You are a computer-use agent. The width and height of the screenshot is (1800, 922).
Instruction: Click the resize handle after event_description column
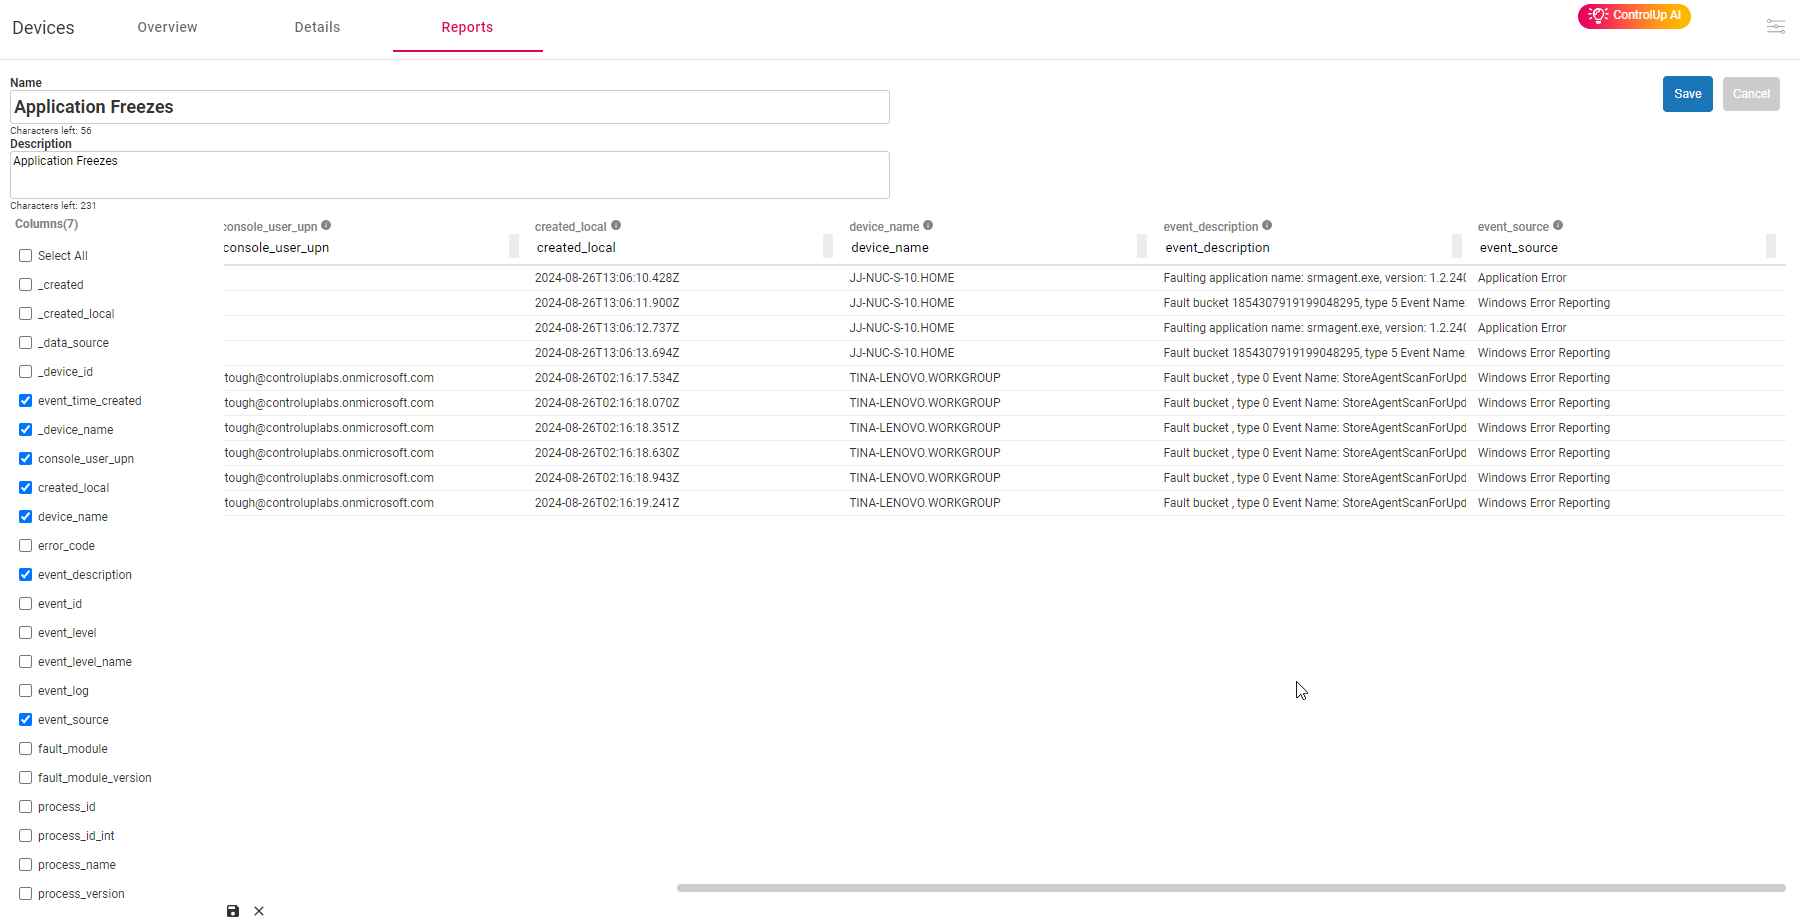(x=1457, y=246)
